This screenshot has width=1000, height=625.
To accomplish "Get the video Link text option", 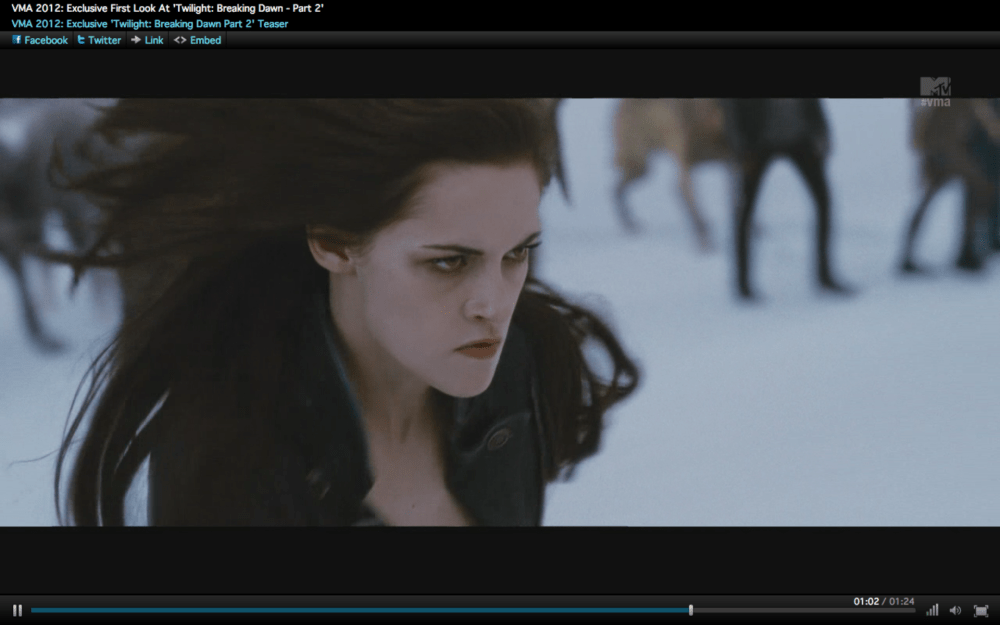I will click(x=154, y=40).
